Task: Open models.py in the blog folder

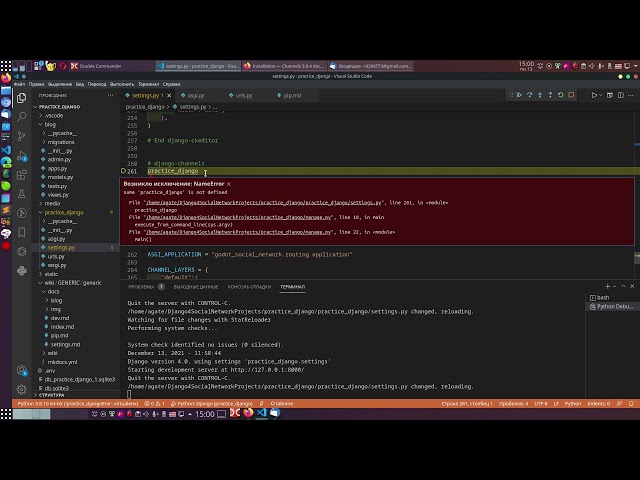Action: (x=60, y=177)
